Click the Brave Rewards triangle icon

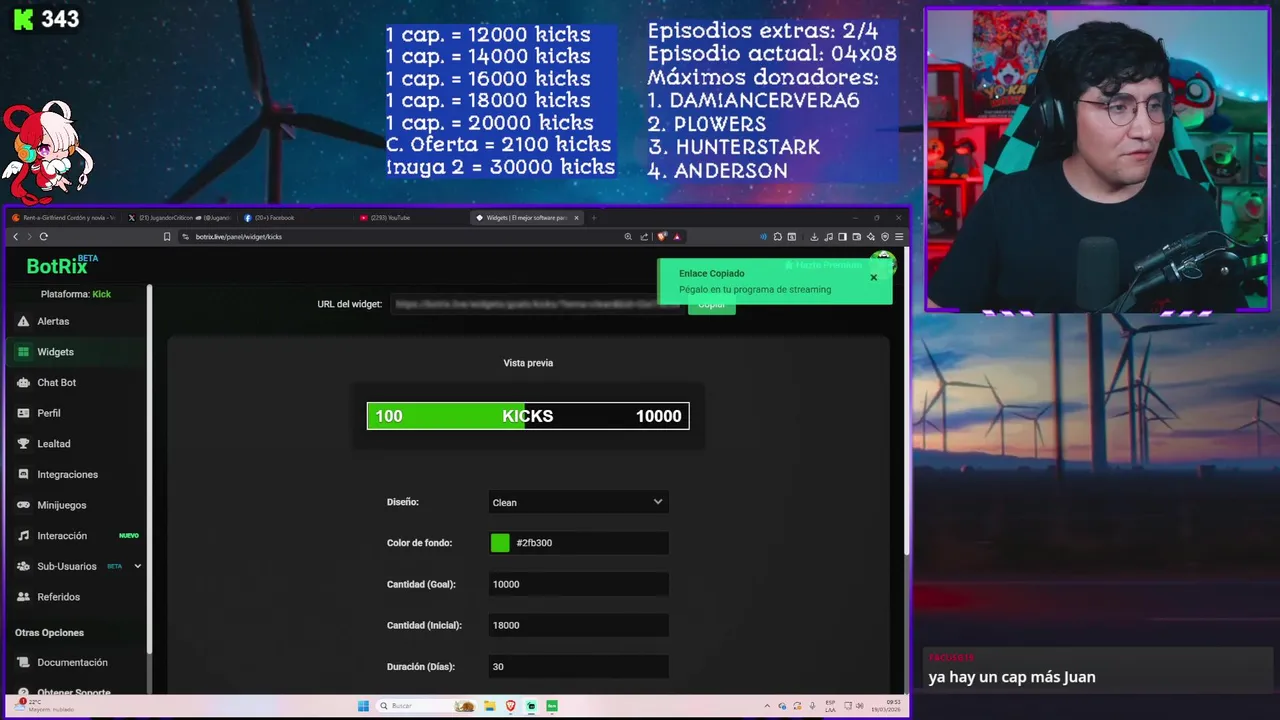(677, 236)
